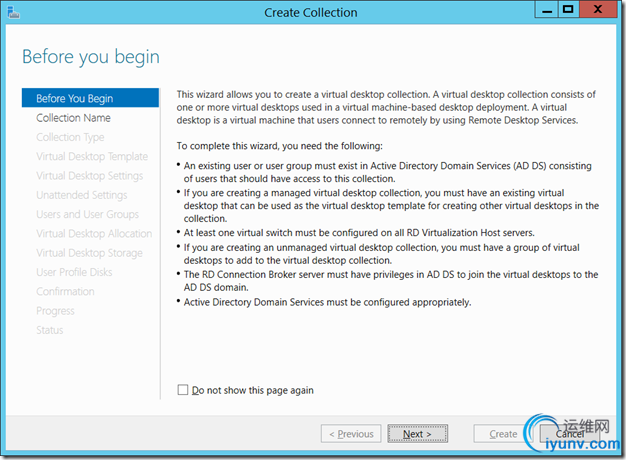
Task: Close the Create Collection window
Action: click(598, 10)
